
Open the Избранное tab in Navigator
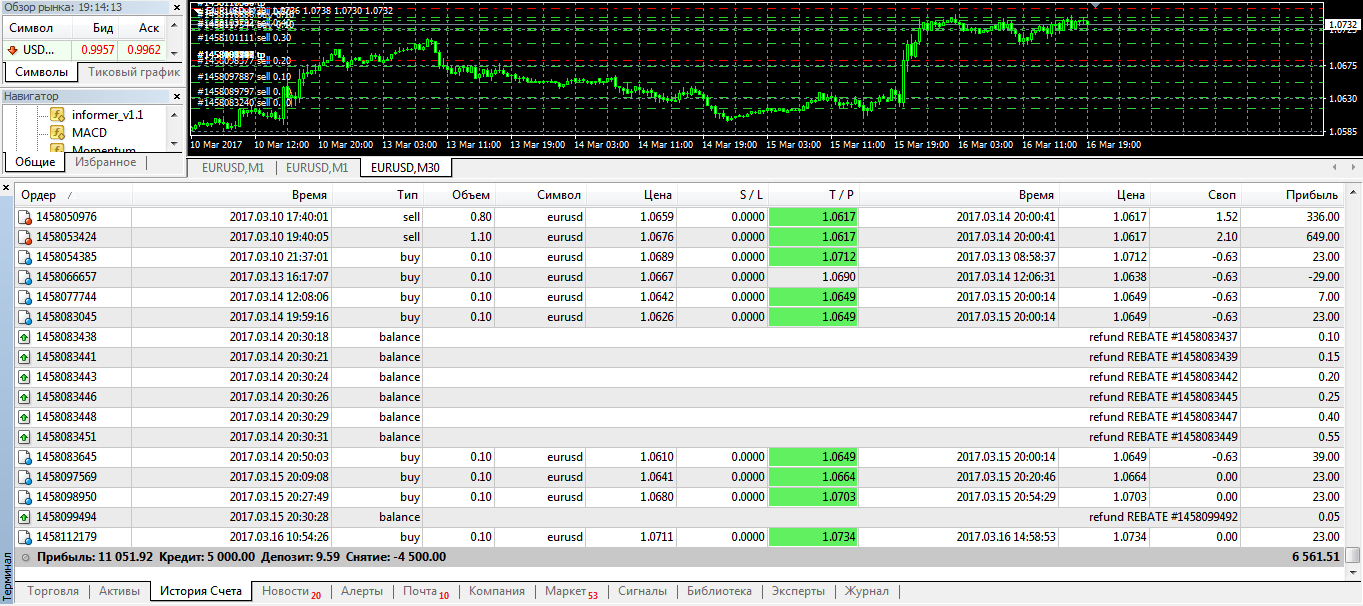(x=105, y=162)
